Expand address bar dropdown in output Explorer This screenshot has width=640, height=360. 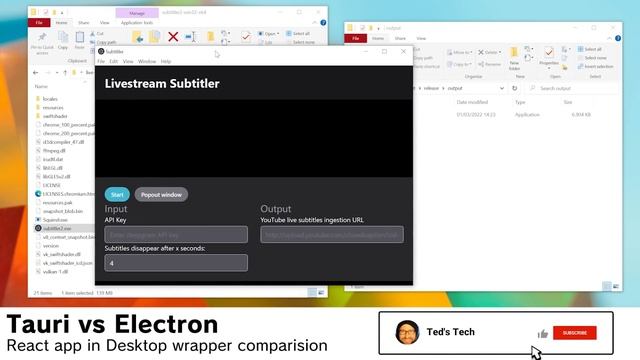[x=502, y=88]
